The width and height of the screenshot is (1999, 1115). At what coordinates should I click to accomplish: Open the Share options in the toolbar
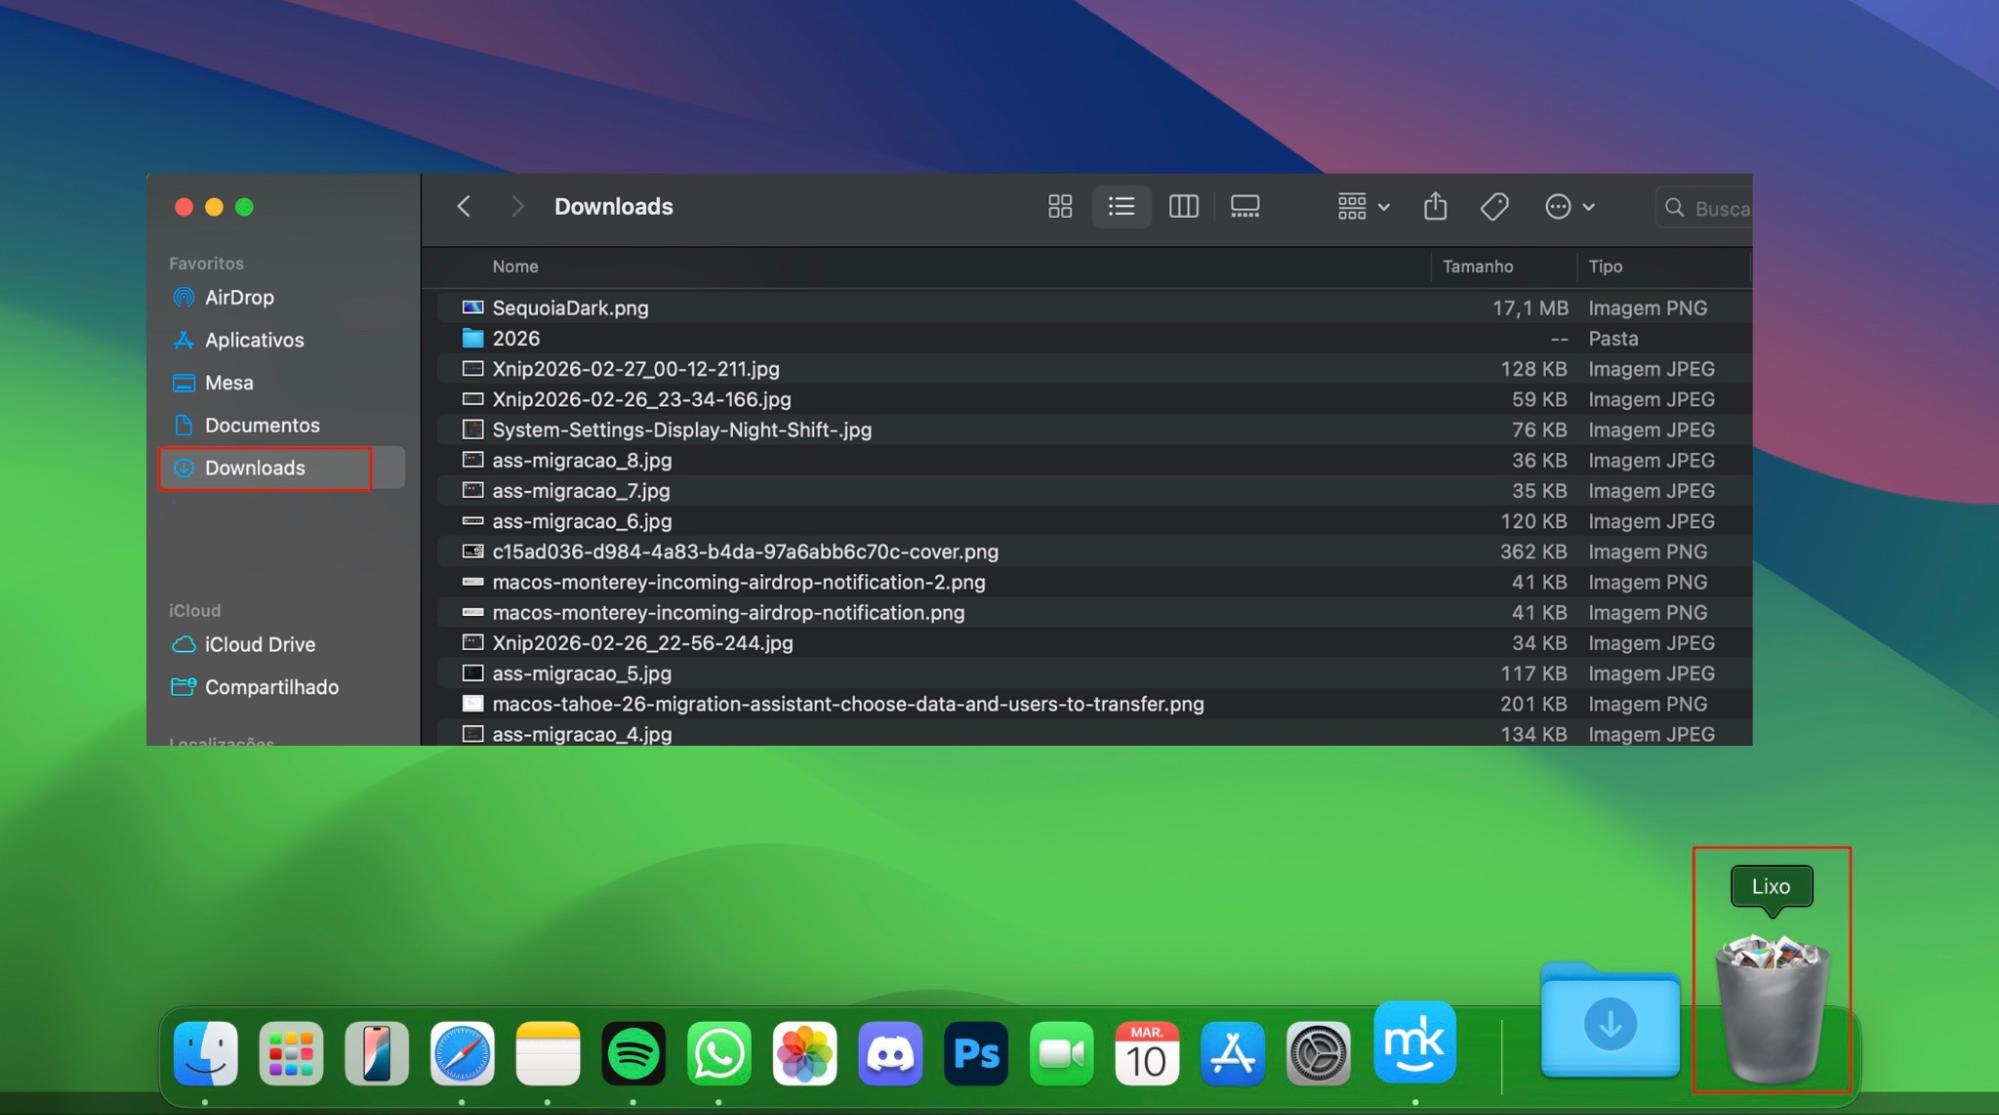(1435, 206)
